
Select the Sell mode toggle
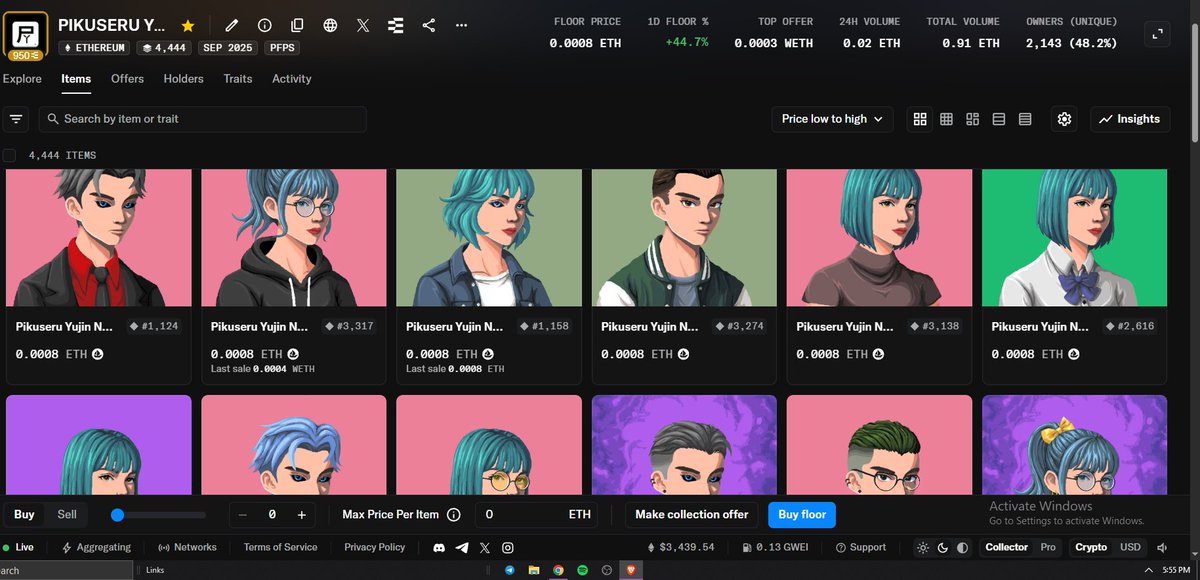pyautogui.click(x=67, y=515)
